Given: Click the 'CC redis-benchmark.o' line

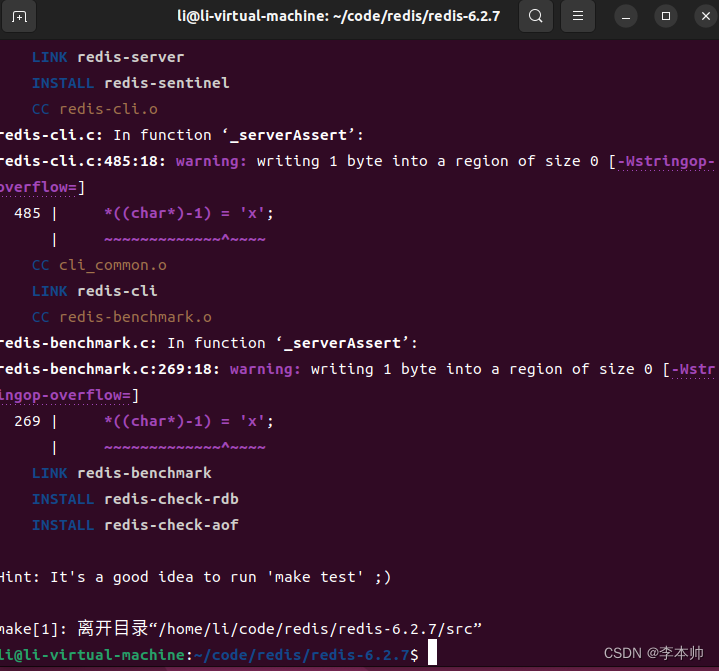Looking at the screenshot, I should 122,317.
